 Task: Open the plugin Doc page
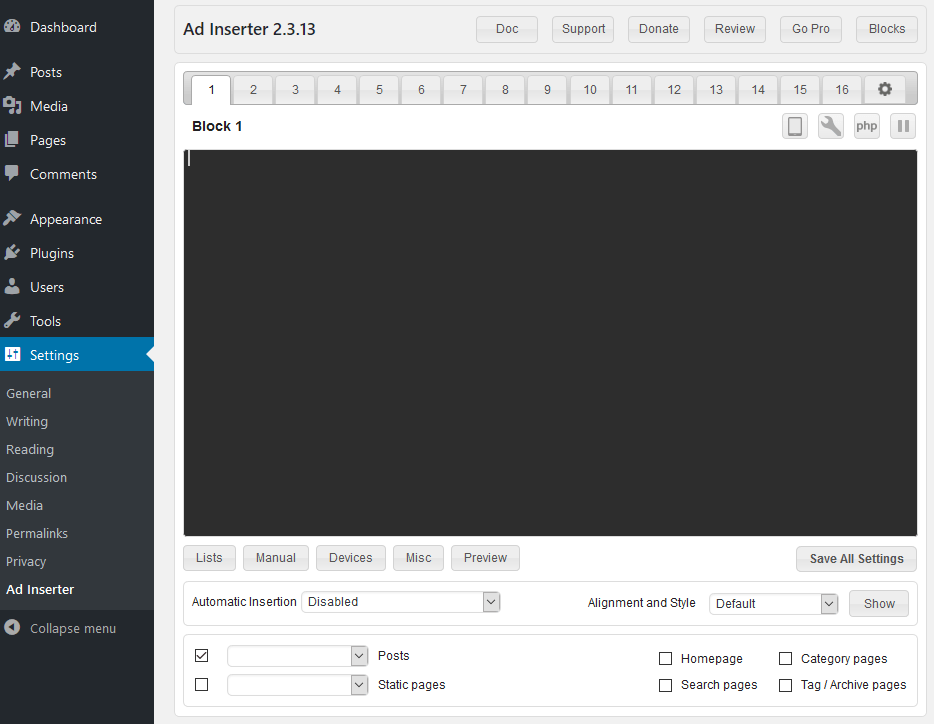[x=506, y=29]
